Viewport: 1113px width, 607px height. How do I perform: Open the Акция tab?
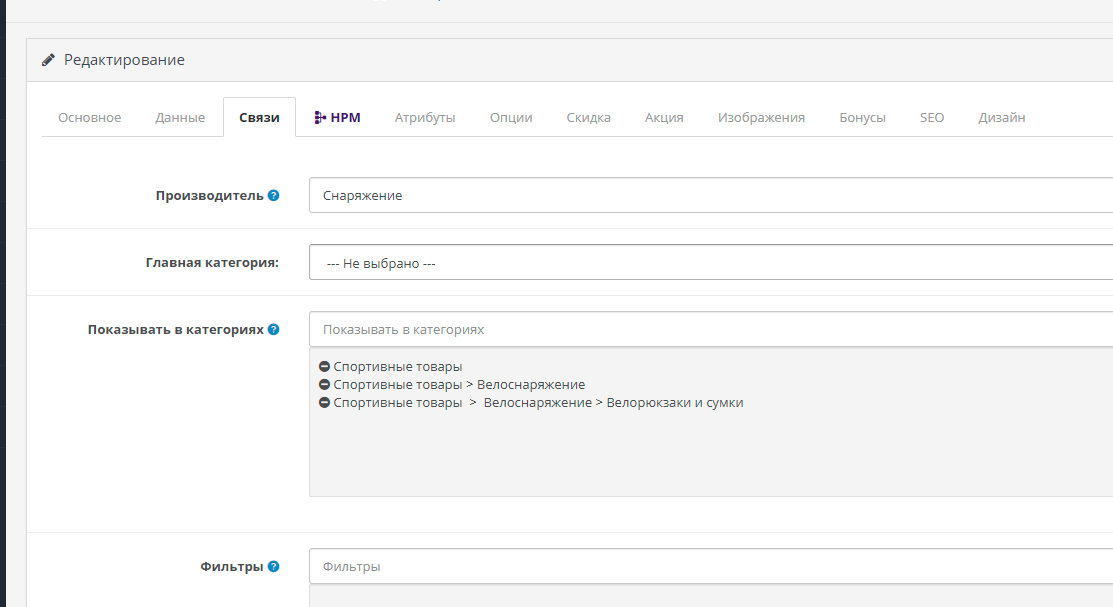click(663, 117)
